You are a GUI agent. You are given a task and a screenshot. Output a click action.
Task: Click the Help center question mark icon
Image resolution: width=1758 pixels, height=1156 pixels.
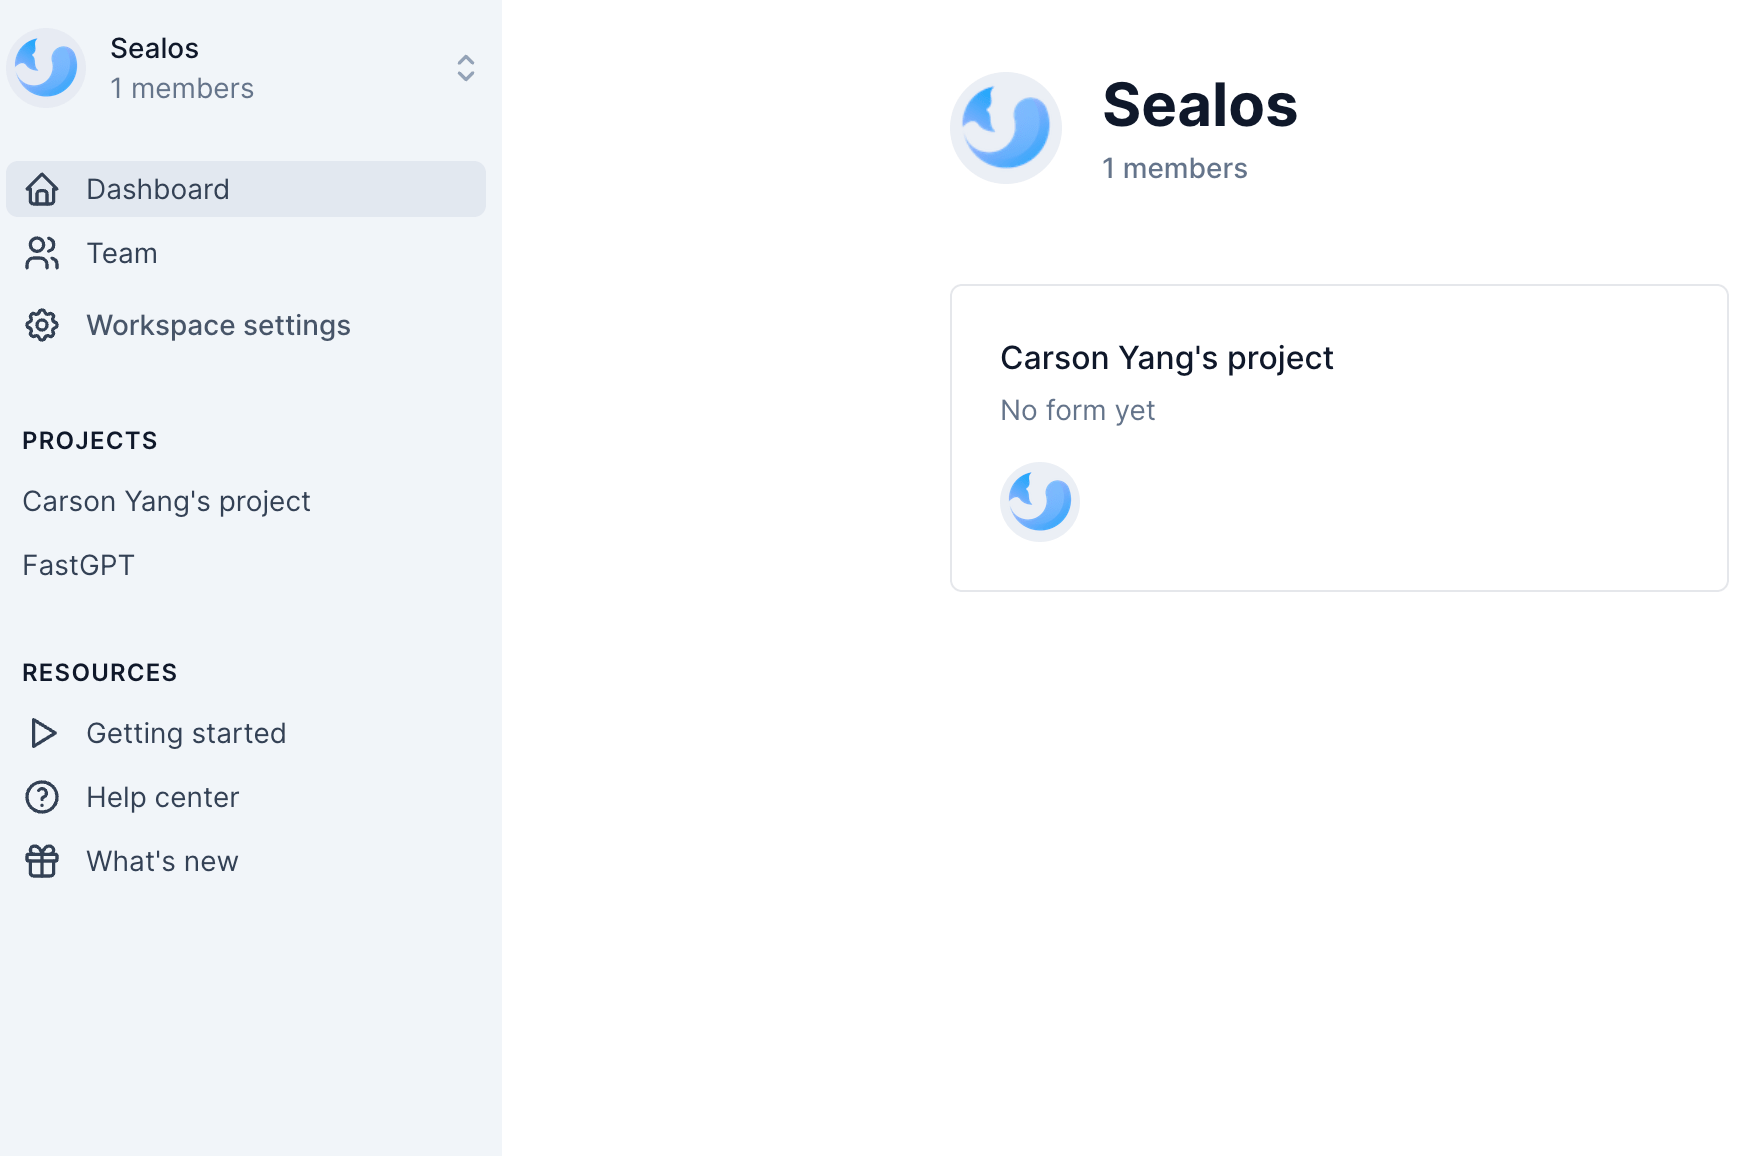coord(42,797)
